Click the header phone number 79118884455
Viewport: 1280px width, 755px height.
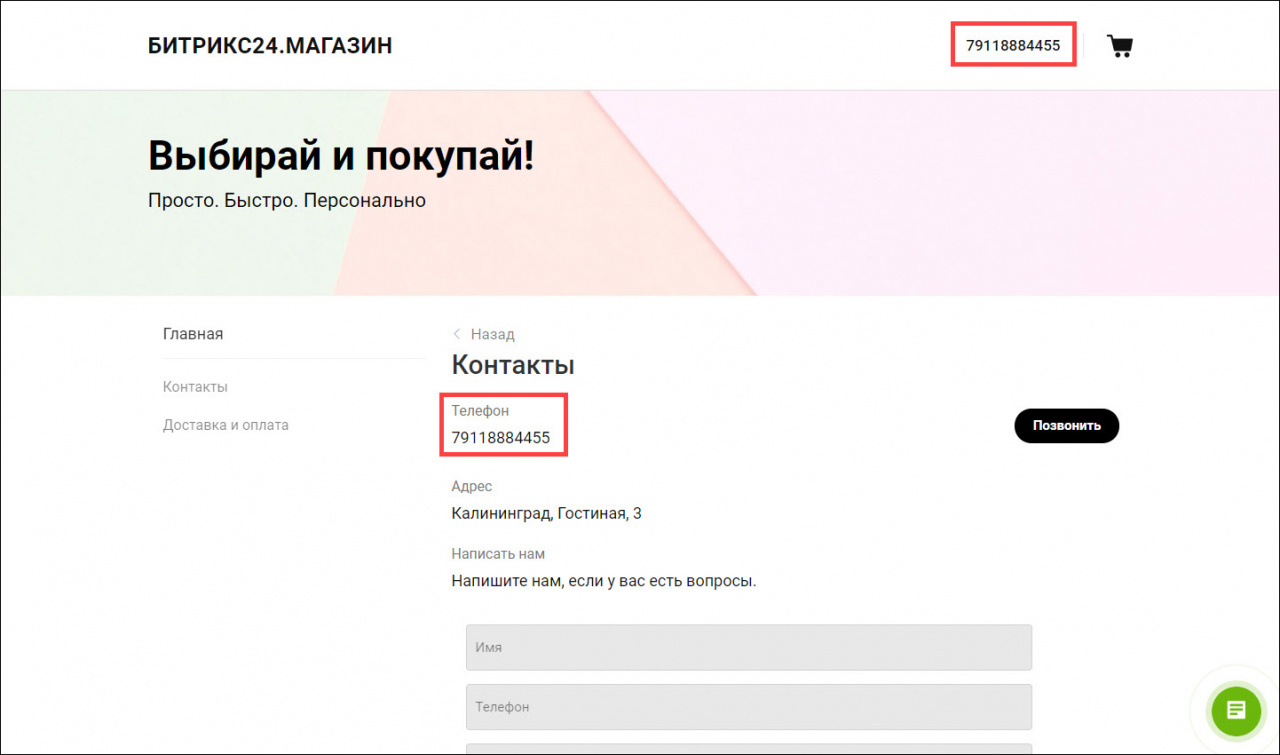click(x=1013, y=46)
